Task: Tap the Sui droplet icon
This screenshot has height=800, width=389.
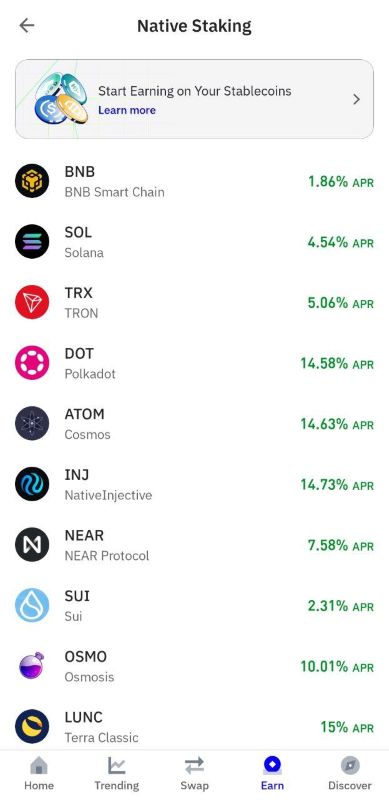Action: 32,606
